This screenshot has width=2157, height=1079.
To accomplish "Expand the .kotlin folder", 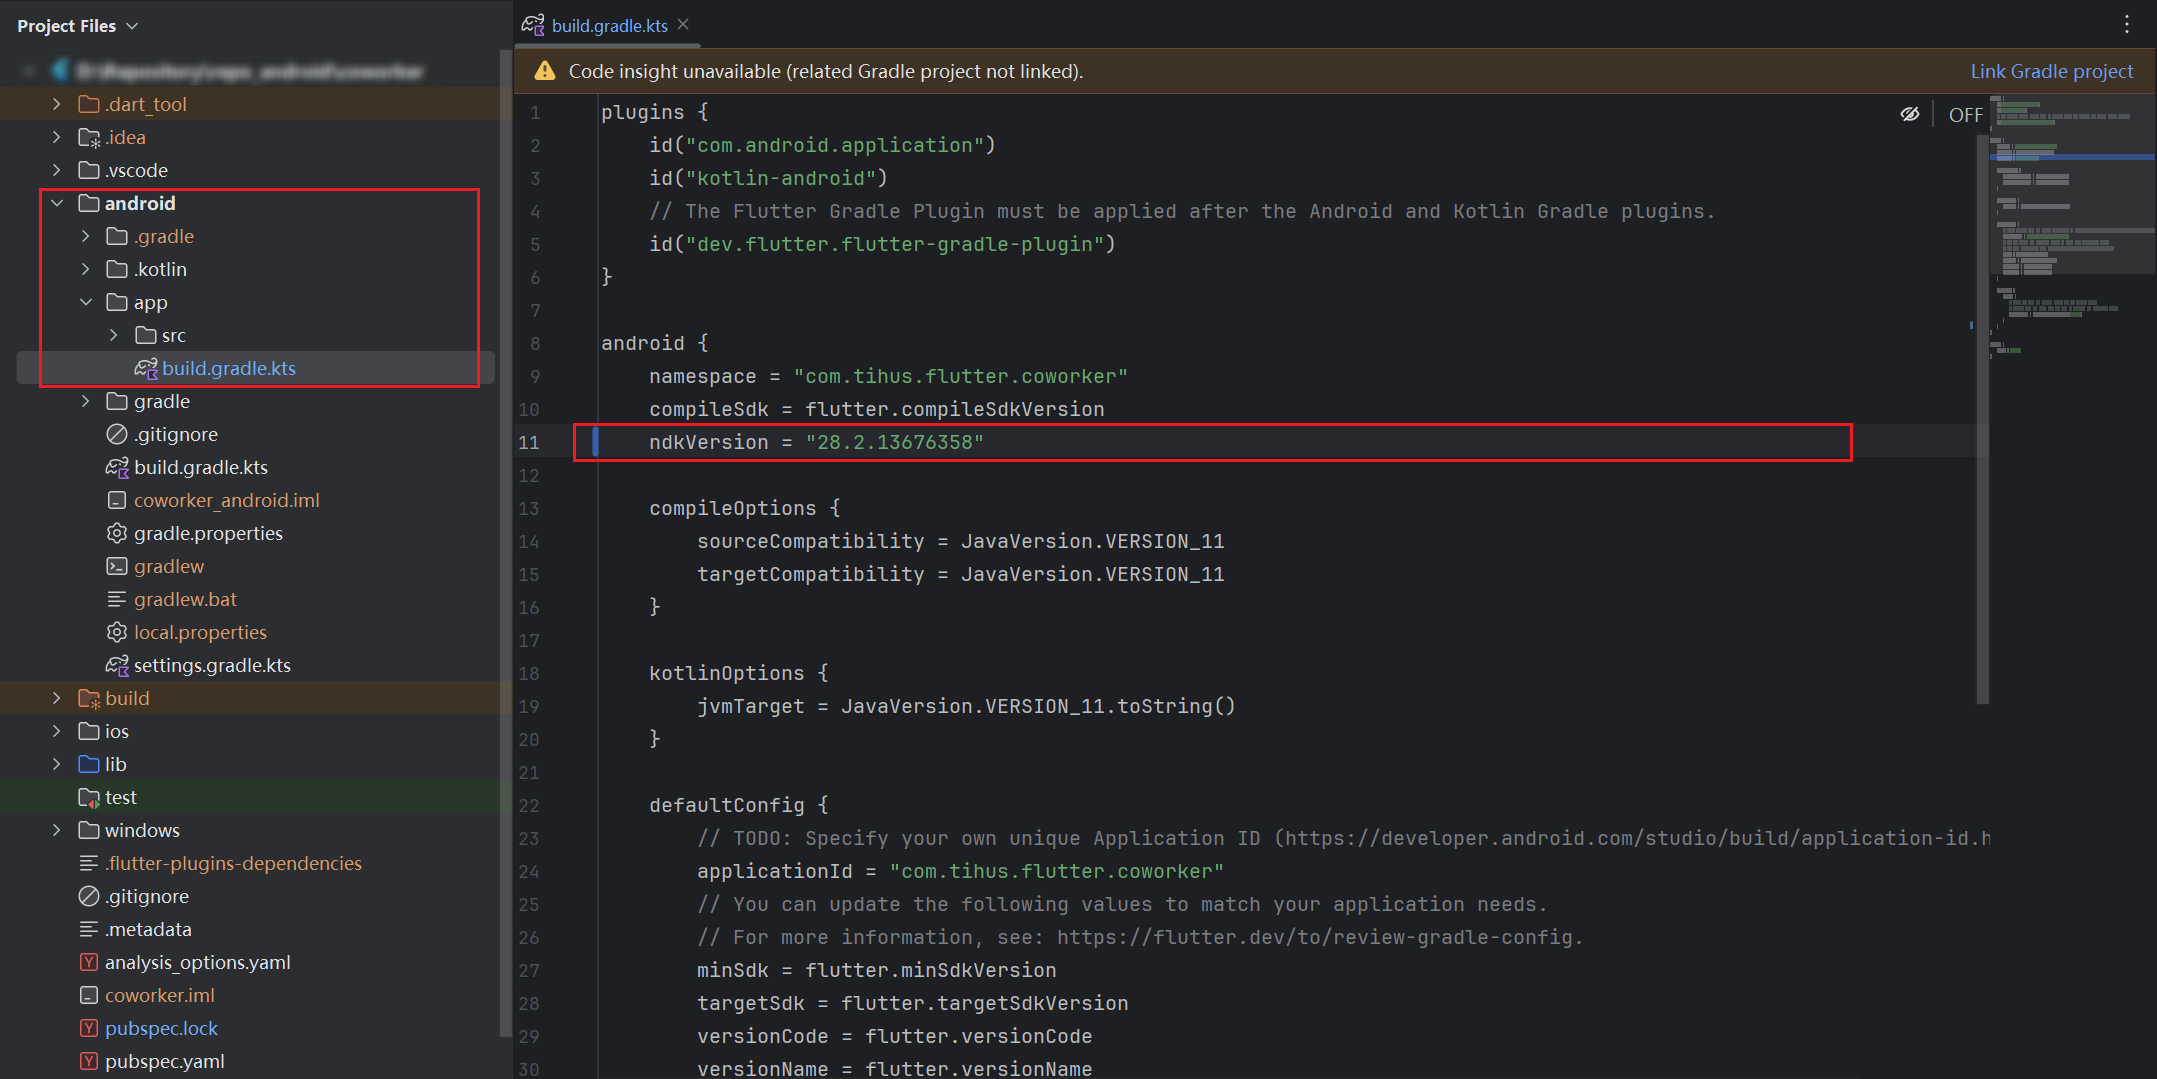I will point(86,269).
